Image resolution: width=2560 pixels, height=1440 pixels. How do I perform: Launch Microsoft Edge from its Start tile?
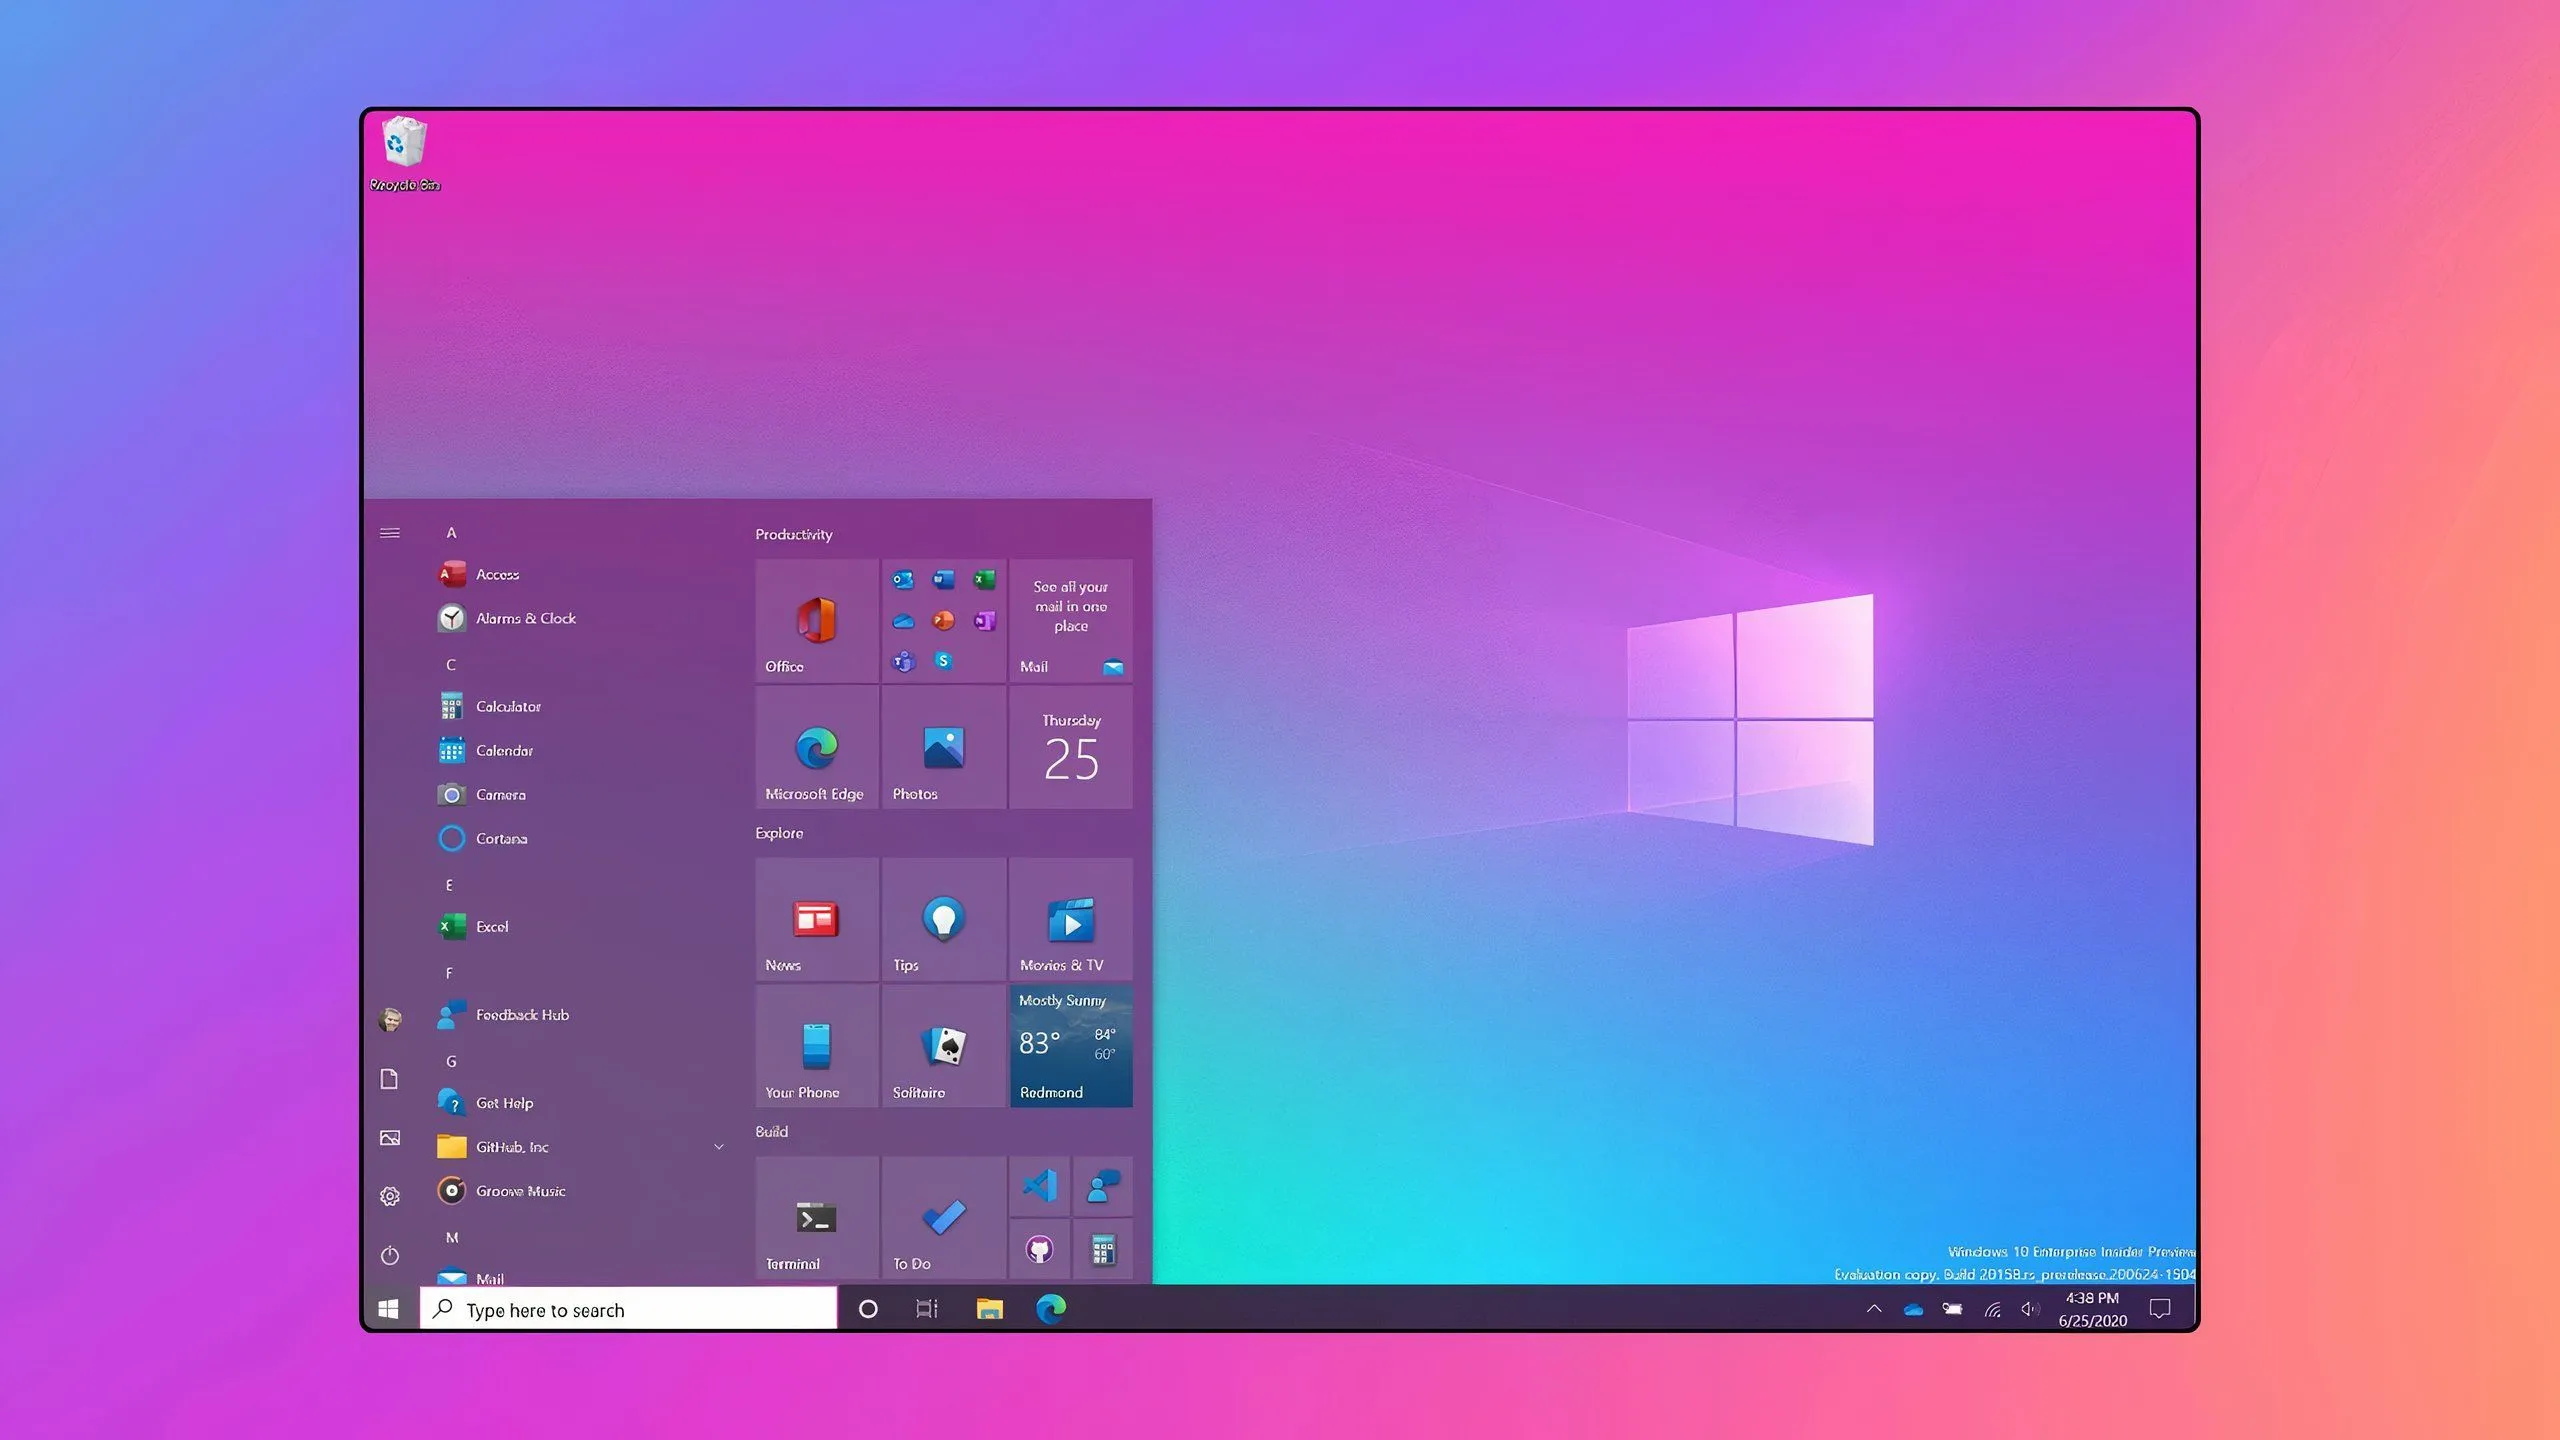pos(815,748)
